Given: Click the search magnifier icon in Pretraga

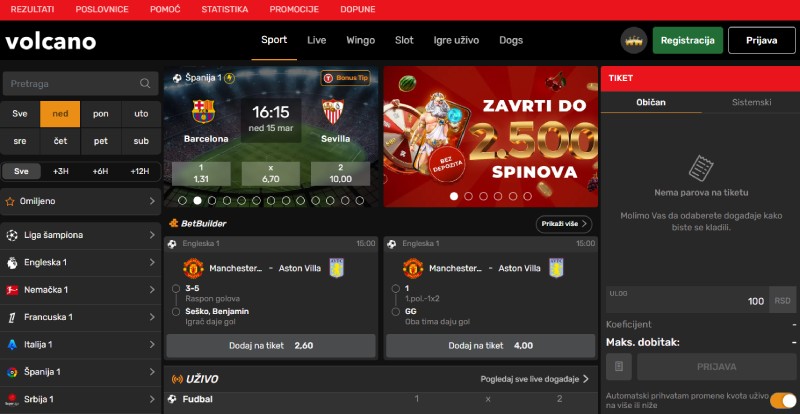Looking at the screenshot, I should tap(145, 84).
